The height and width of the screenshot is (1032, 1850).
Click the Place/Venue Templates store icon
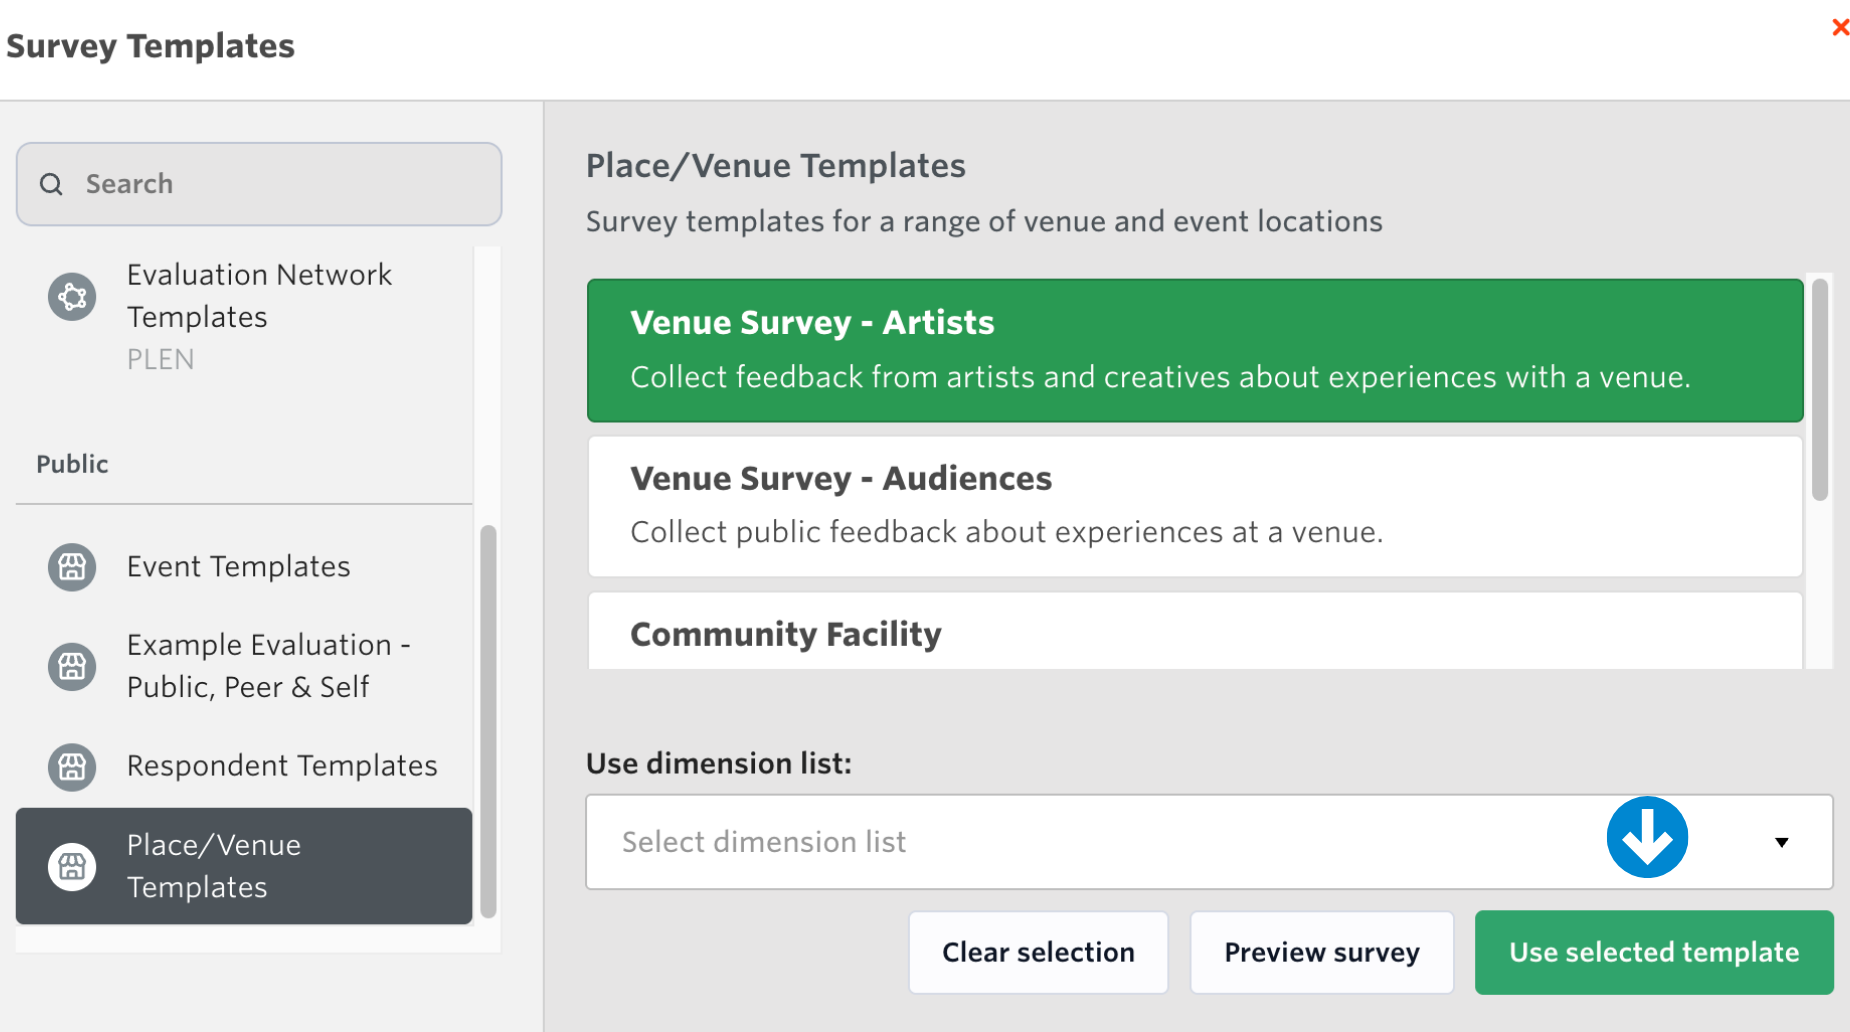(72, 866)
